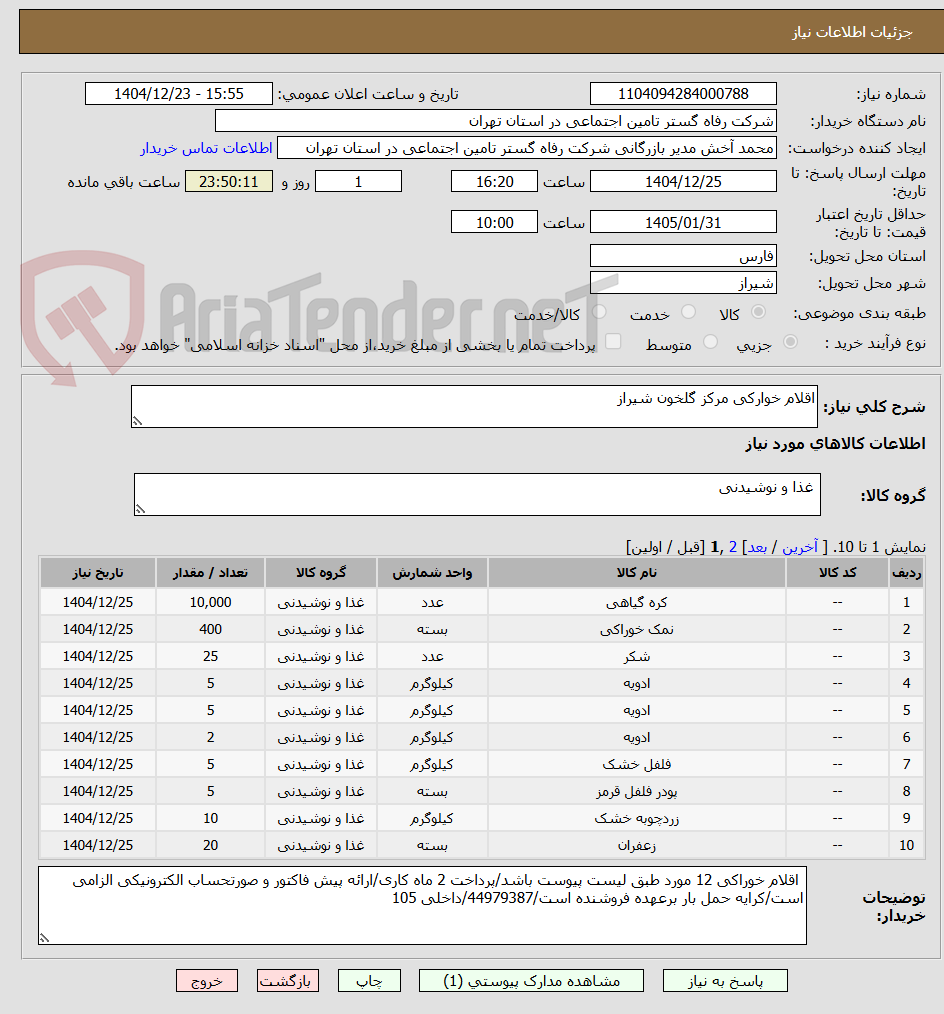Select the متوسط purchase type radio
Viewport: 944px width, 1014px height.
point(710,341)
